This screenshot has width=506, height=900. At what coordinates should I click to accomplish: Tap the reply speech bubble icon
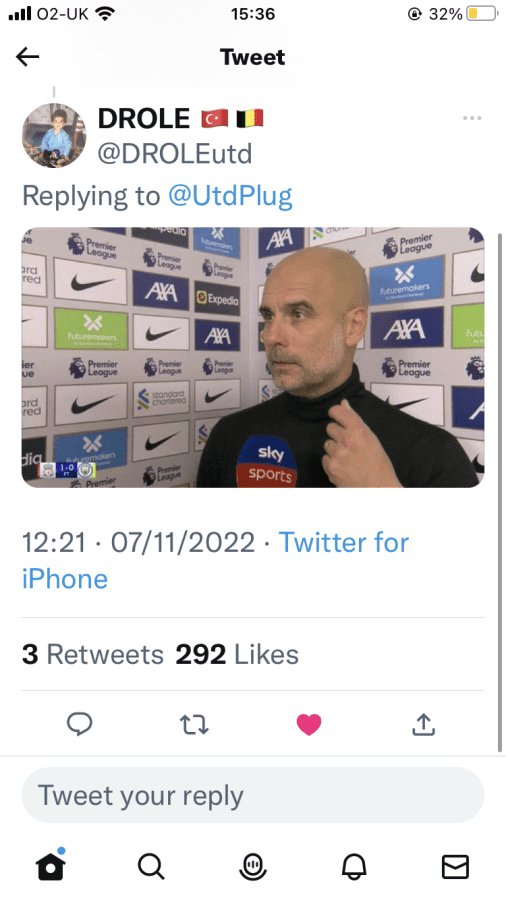[x=80, y=724]
